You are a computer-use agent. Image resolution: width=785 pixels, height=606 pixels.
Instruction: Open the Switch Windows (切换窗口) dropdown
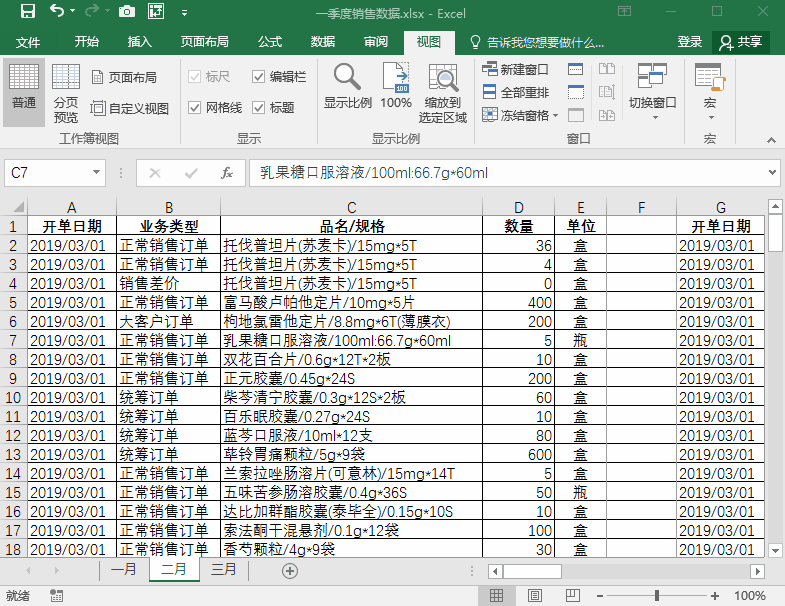[x=652, y=91]
